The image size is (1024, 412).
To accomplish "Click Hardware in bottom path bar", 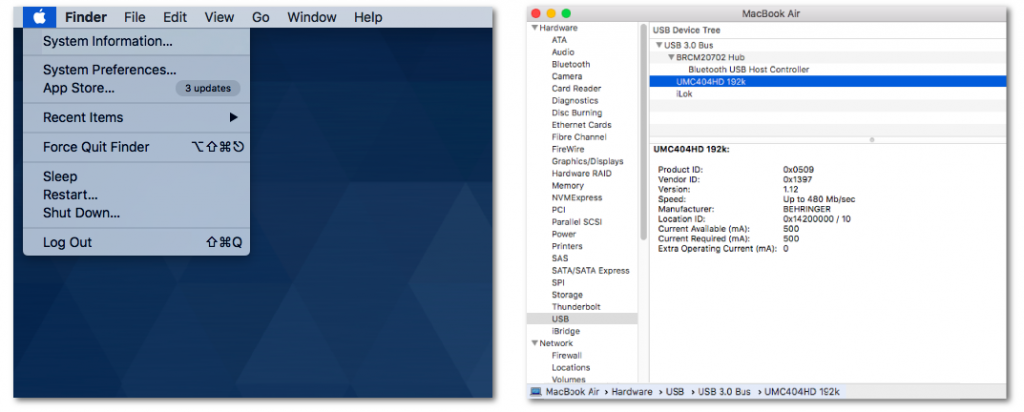I will [632, 392].
